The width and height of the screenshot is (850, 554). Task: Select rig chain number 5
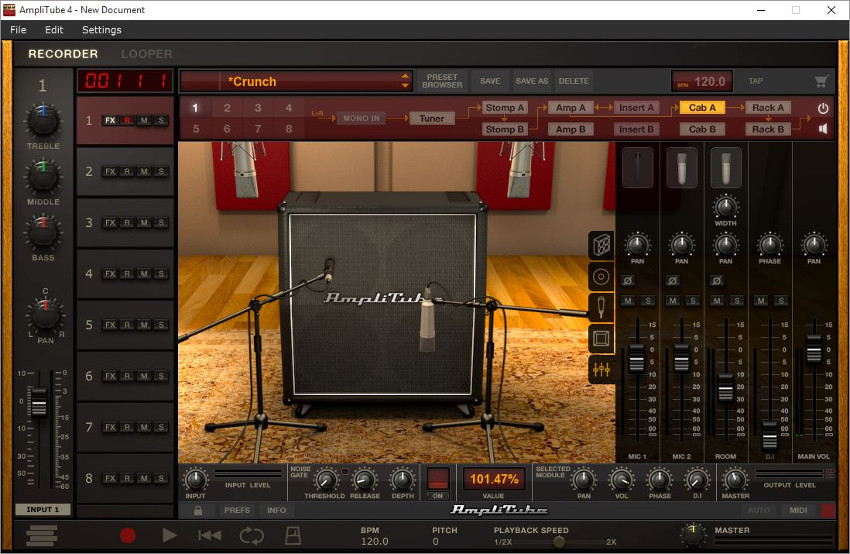[196, 129]
